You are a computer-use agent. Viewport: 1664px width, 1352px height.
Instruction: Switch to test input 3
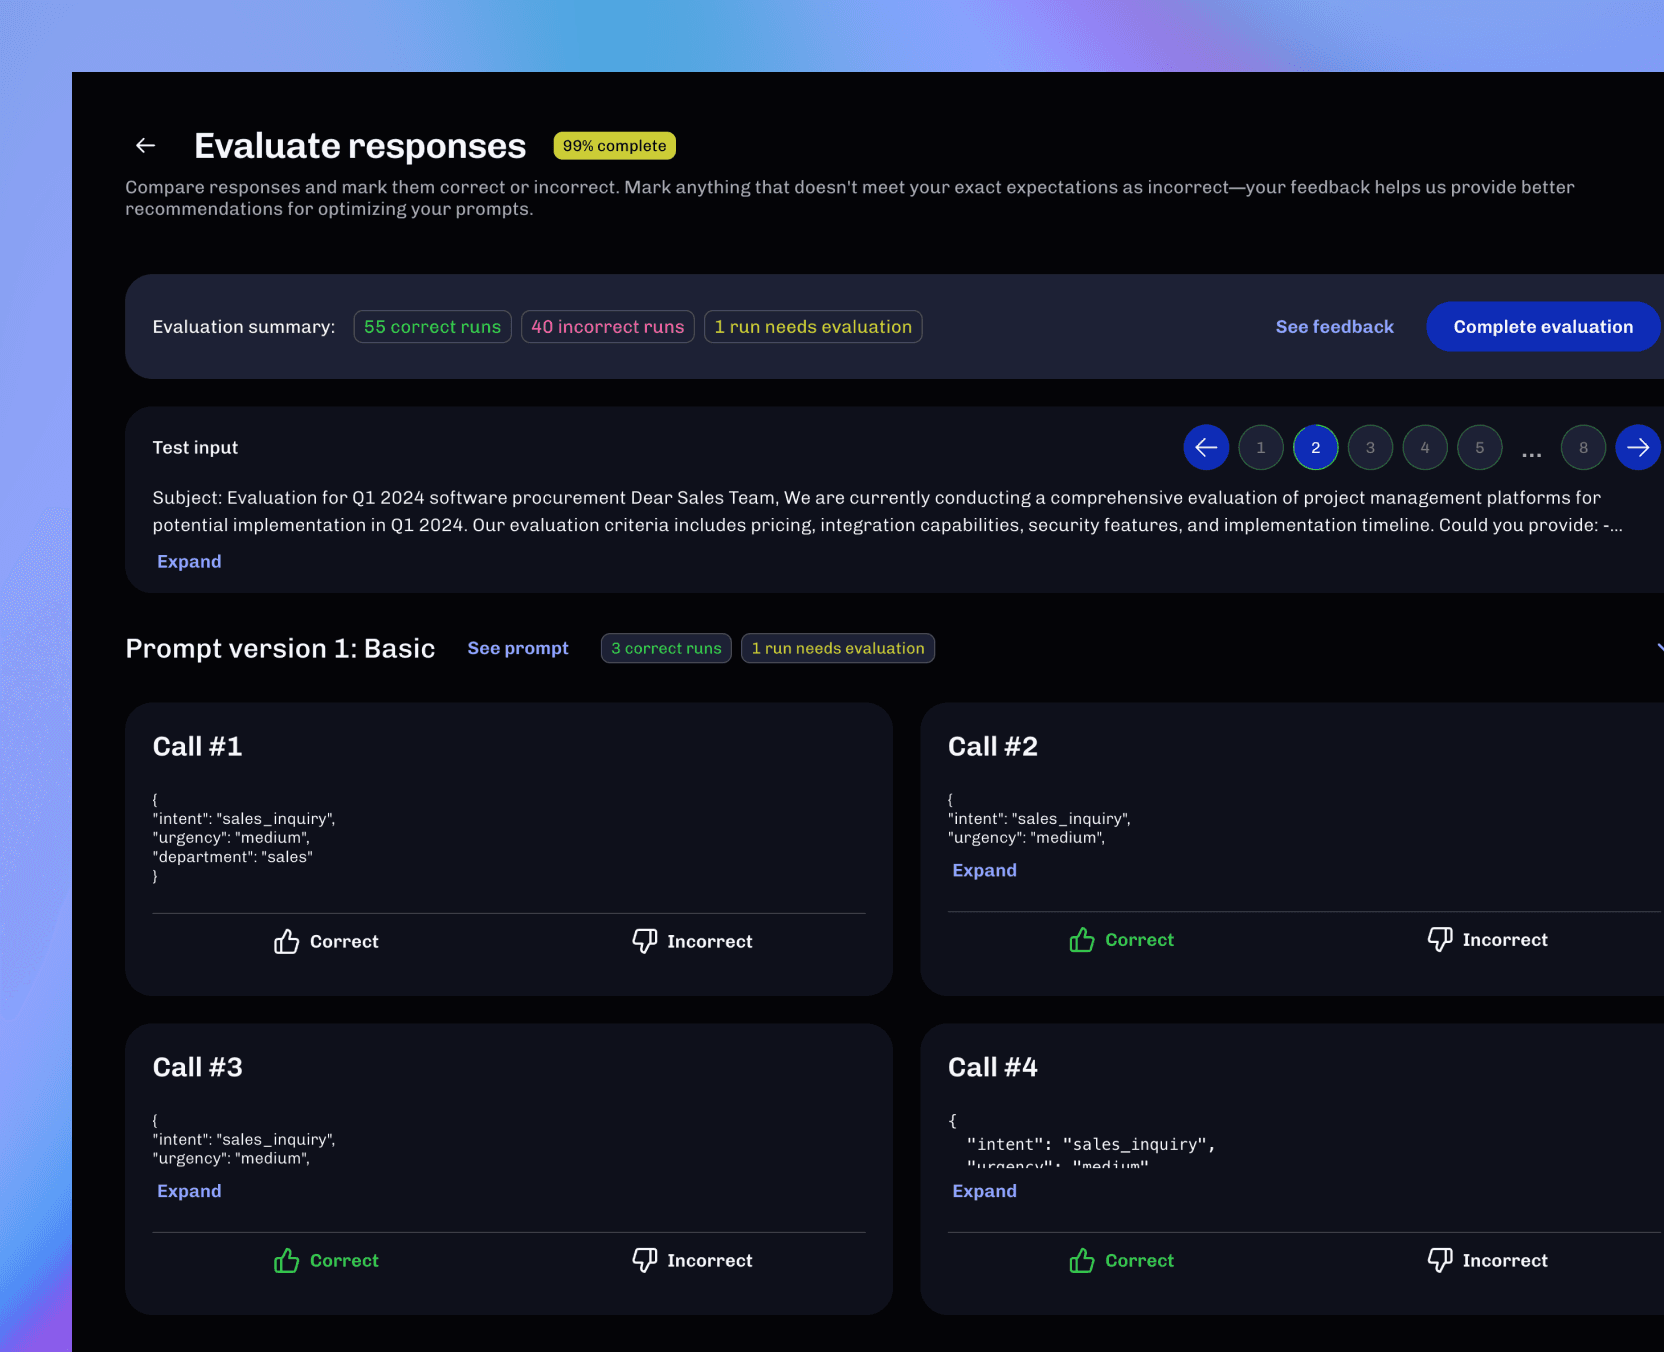point(1370,447)
